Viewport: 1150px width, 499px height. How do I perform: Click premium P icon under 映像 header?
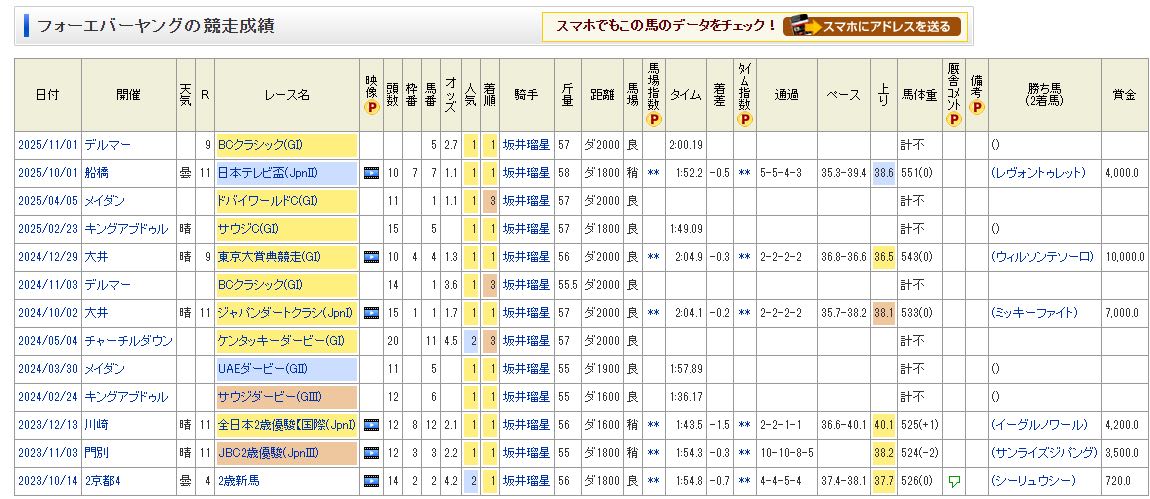(372, 108)
